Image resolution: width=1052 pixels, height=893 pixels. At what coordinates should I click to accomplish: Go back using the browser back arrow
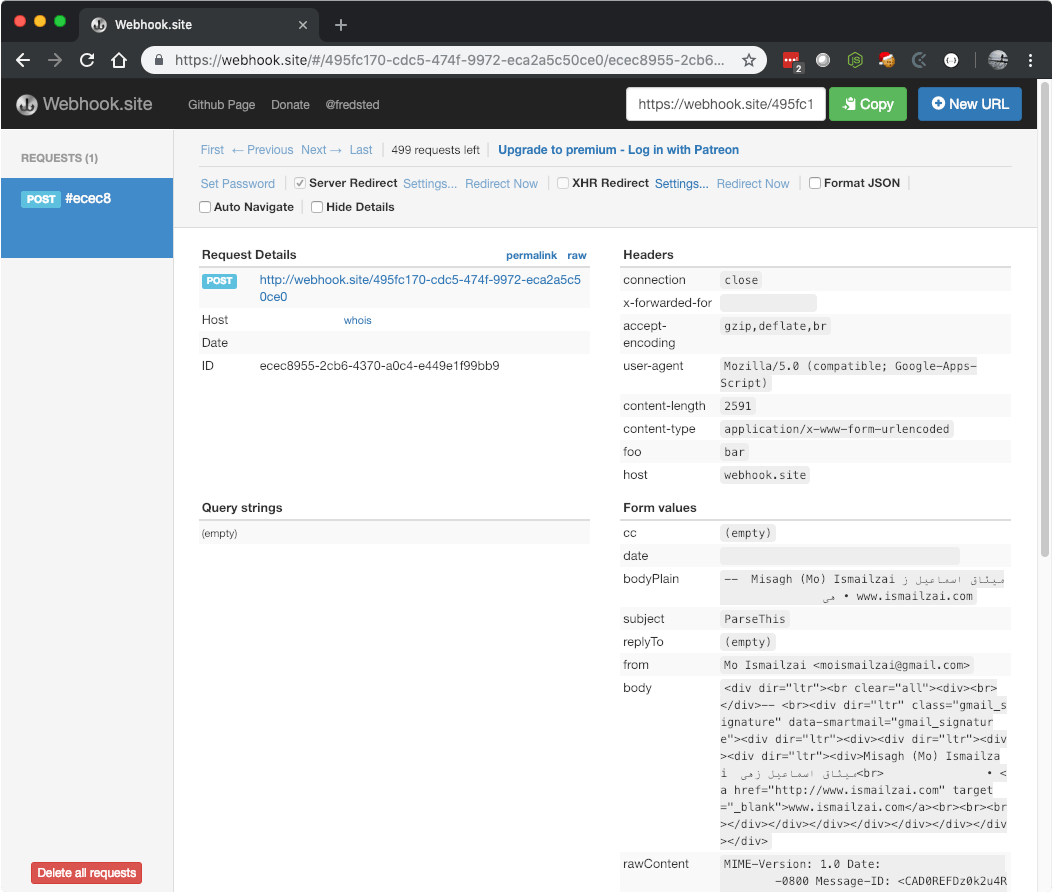[23, 60]
